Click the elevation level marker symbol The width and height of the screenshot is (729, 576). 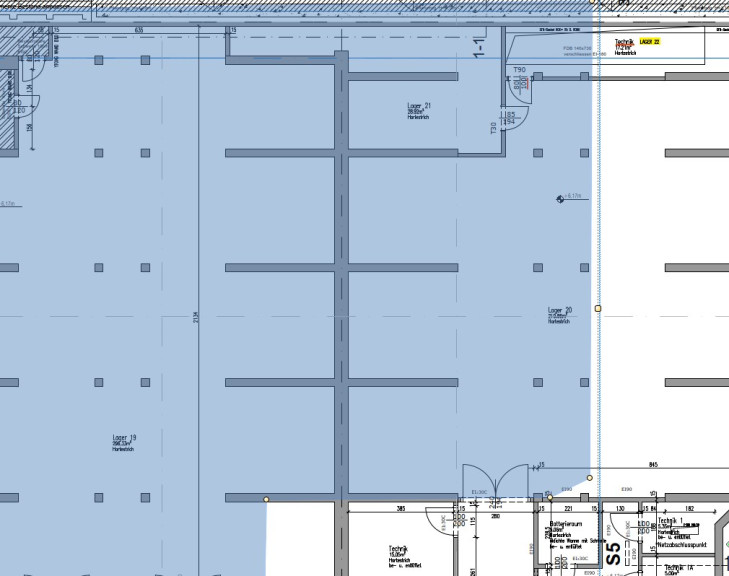[x=560, y=199]
